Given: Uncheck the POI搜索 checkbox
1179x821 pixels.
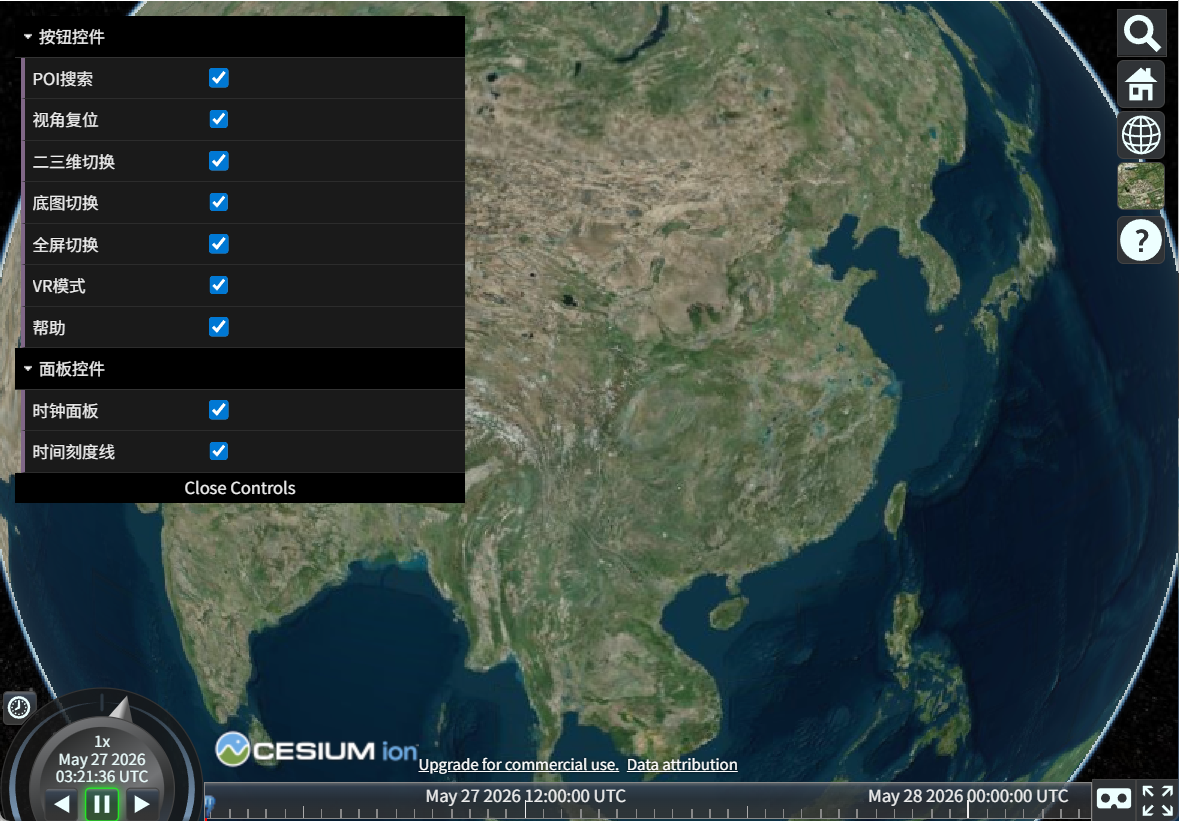Looking at the screenshot, I should (219, 78).
